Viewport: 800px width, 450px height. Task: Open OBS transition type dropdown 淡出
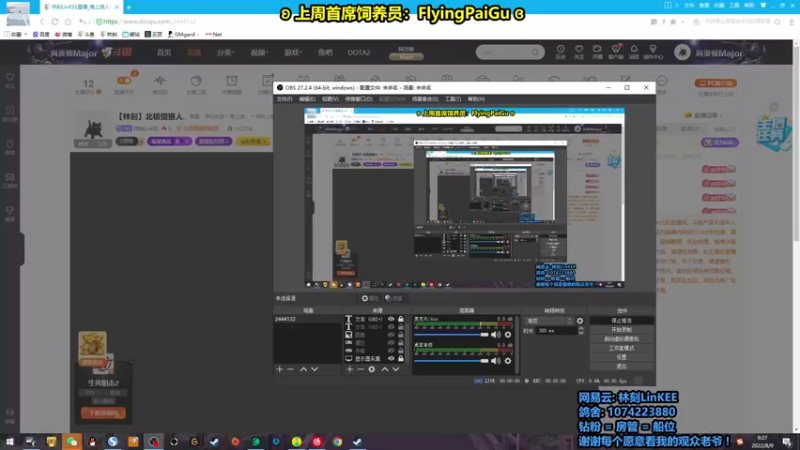point(549,321)
